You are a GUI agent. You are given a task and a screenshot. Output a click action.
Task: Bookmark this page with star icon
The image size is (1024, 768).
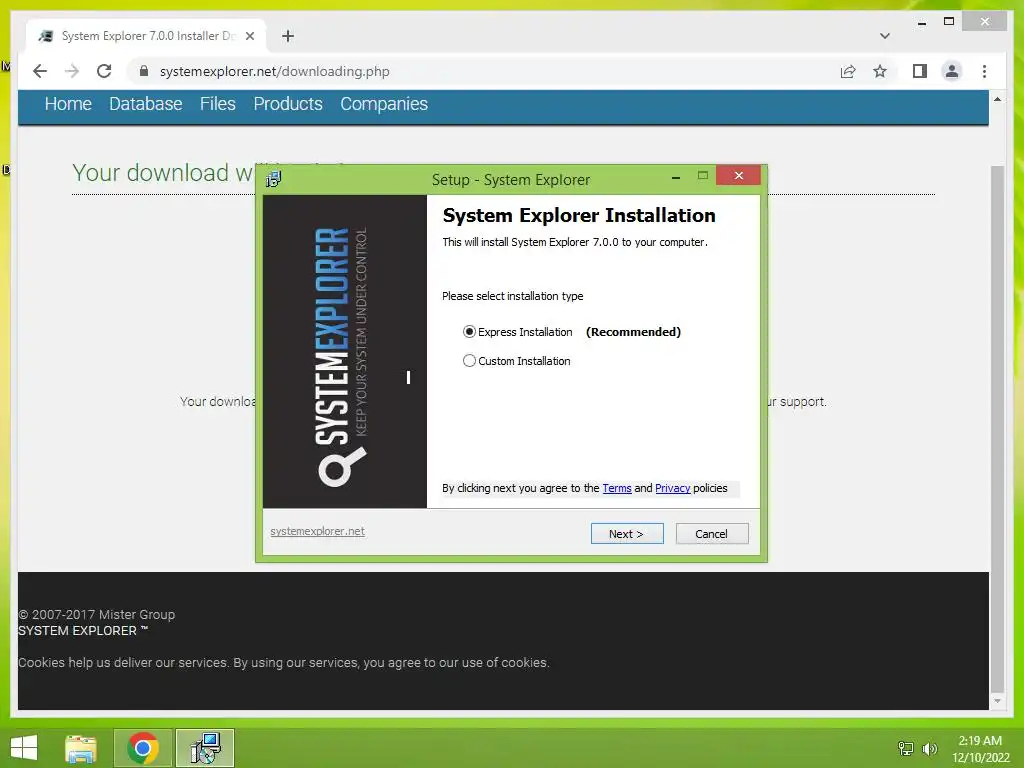click(880, 71)
